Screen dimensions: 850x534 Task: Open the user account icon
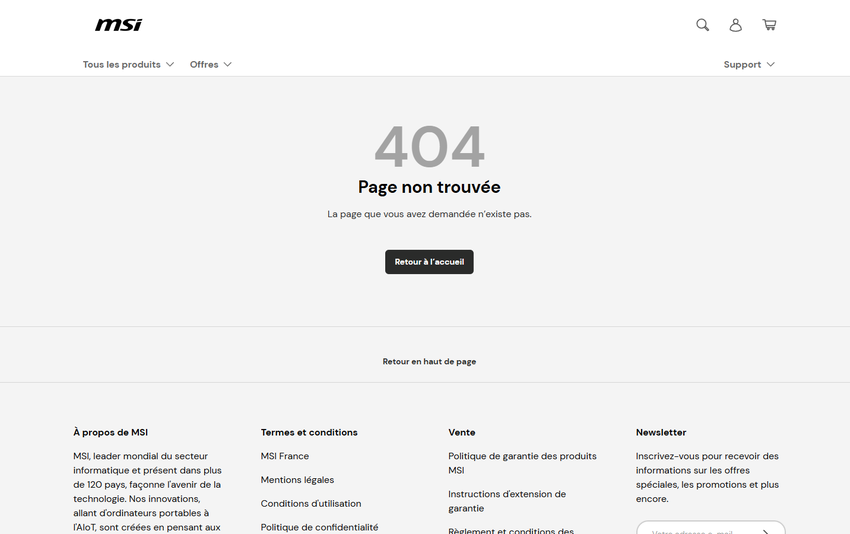[735, 25]
